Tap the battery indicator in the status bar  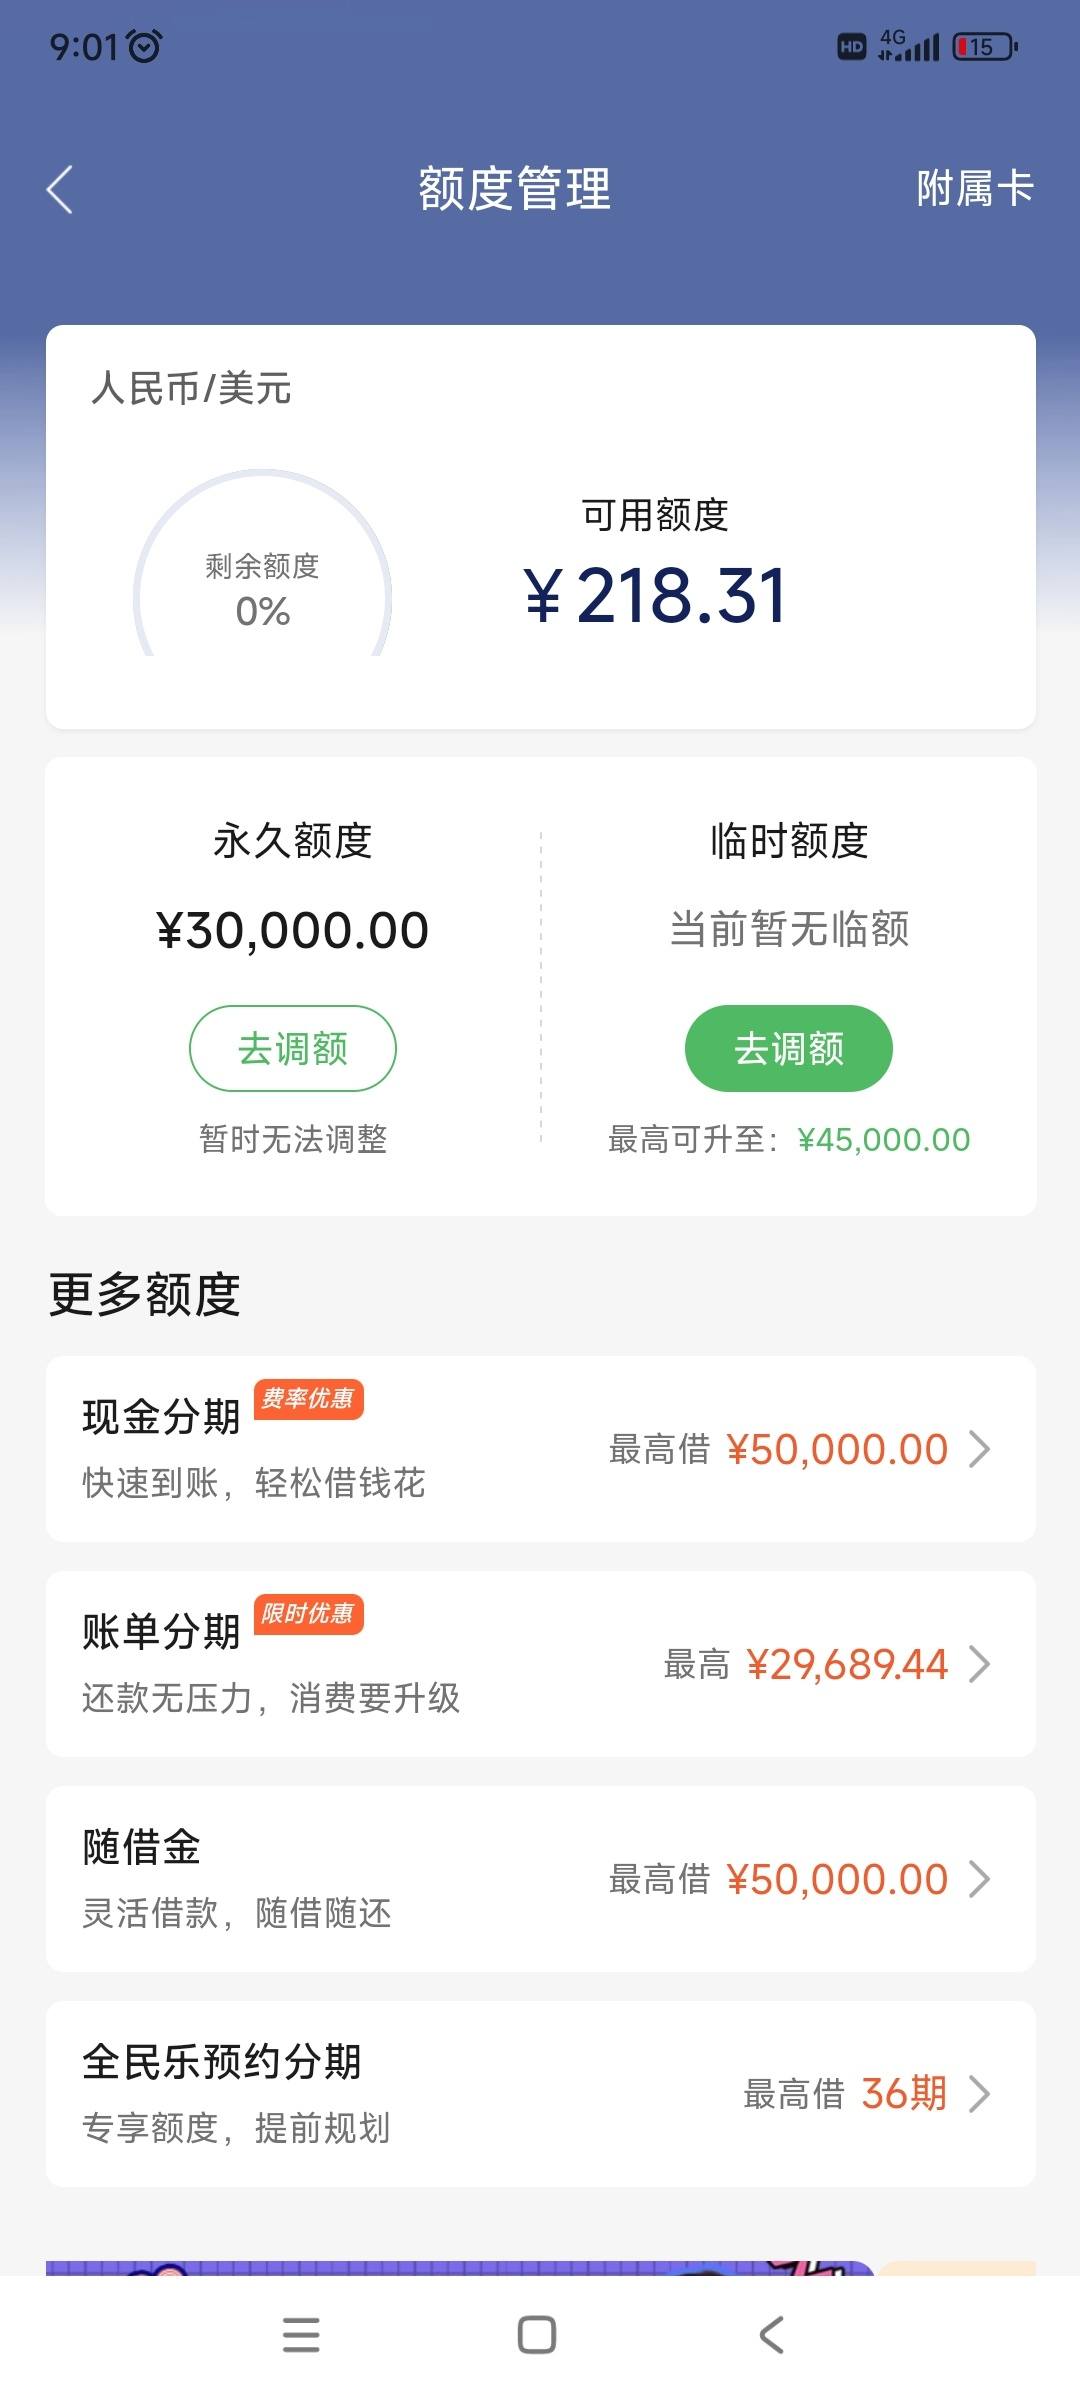[x=986, y=46]
